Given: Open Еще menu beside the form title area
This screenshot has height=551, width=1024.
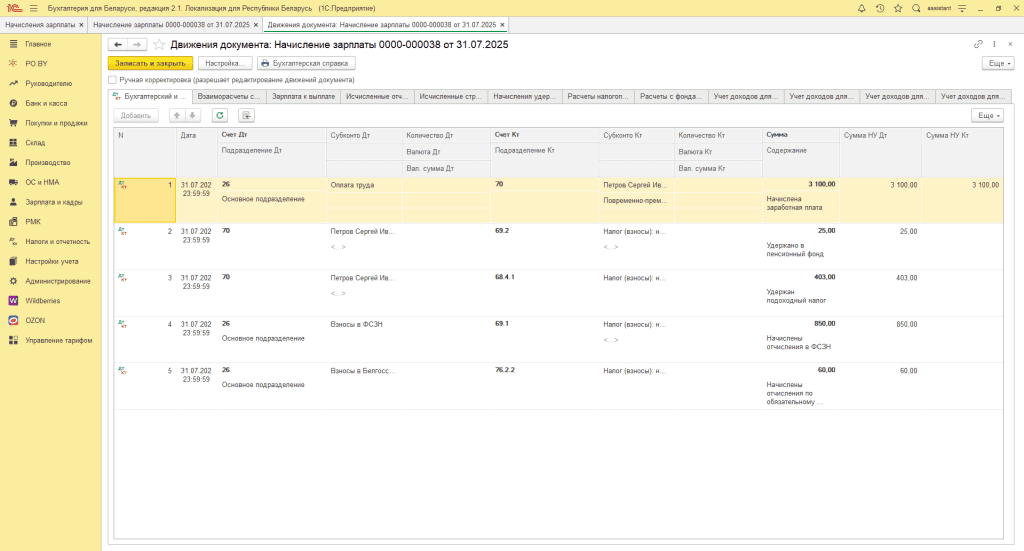Looking at the screenshot, I should [997, 63].
